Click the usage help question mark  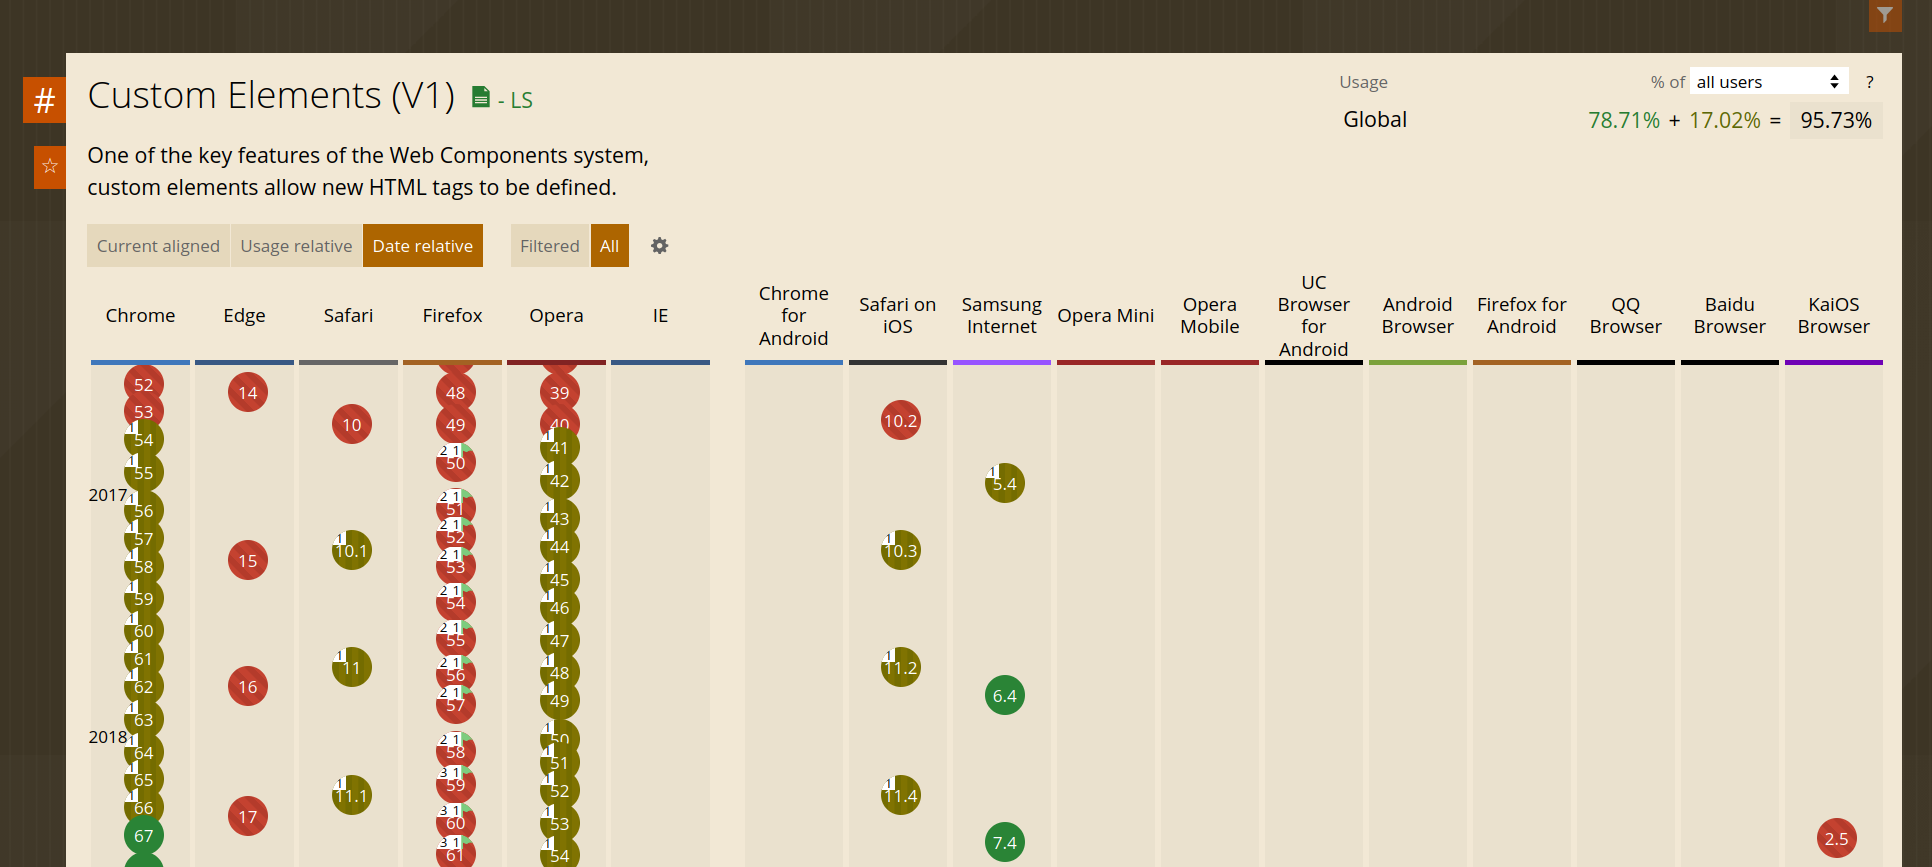pyautogui.click(x=1869, y=82)
